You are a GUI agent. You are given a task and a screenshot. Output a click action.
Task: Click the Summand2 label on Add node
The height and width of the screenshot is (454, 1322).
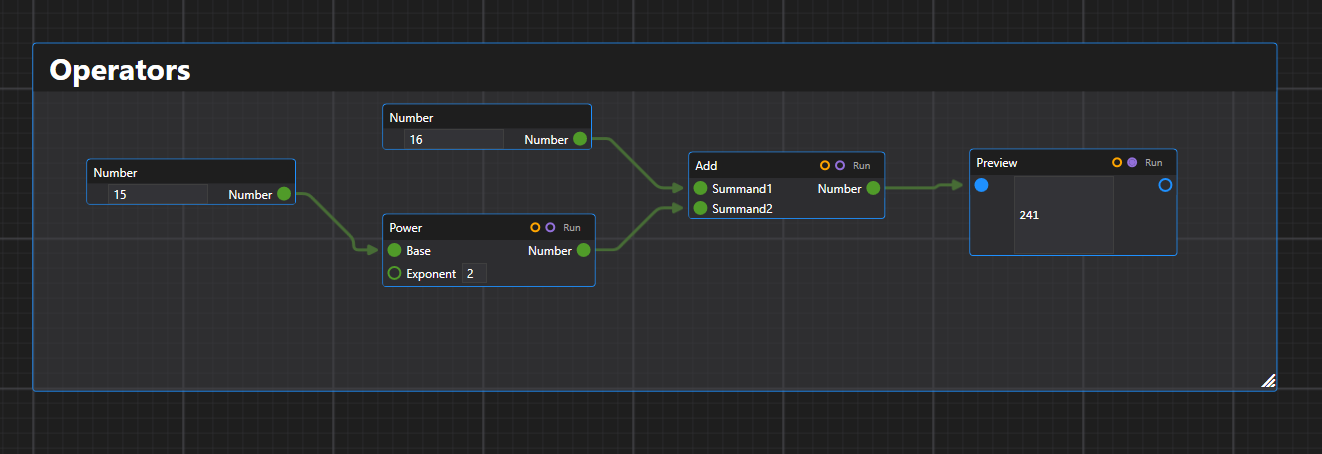pyautogui.click(x=742, y=208)
